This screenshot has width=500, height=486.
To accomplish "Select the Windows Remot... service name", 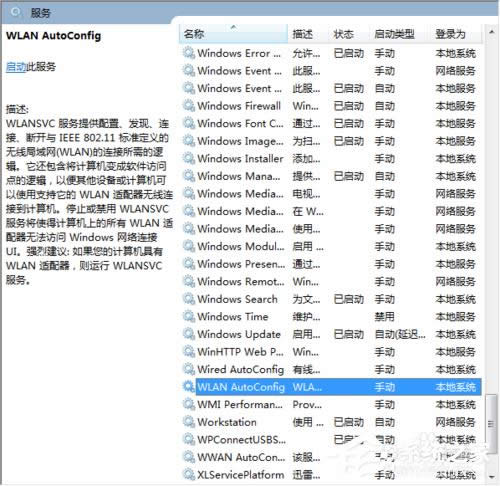I will (x=241, y=282).
